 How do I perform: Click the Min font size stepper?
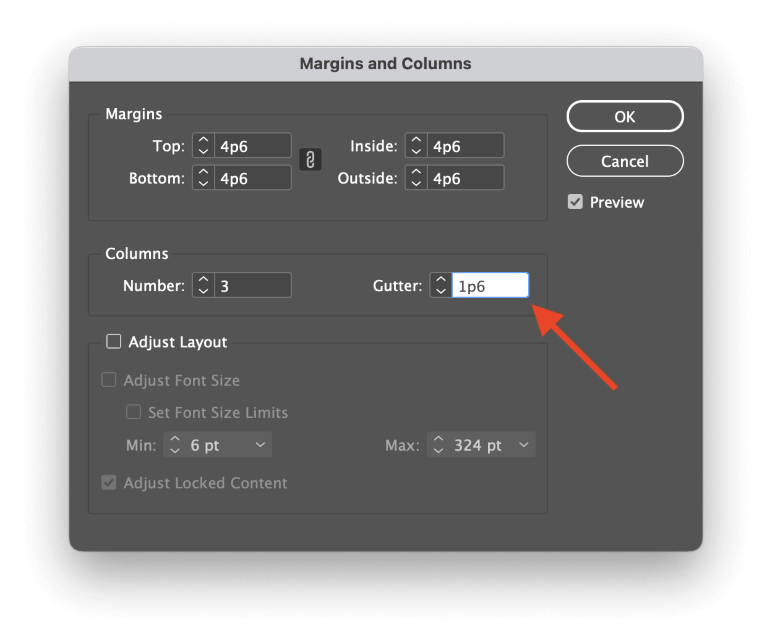(175, 445)
